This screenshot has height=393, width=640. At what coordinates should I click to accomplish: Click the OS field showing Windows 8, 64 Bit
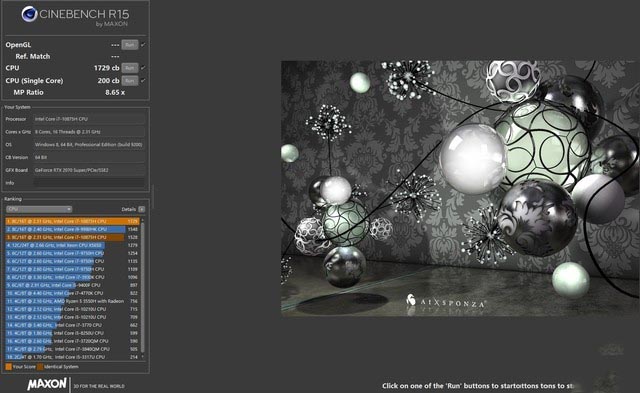[89, 144]
